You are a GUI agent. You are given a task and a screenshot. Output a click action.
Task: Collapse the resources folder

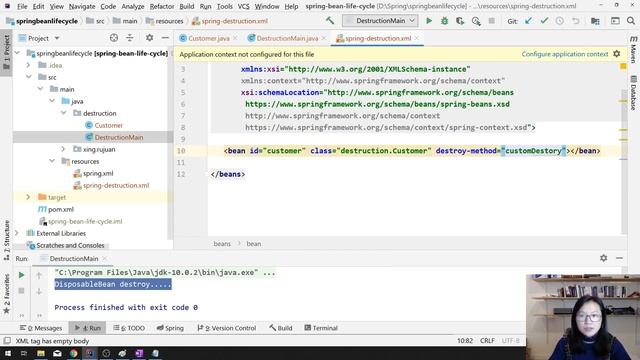point(52,161)
